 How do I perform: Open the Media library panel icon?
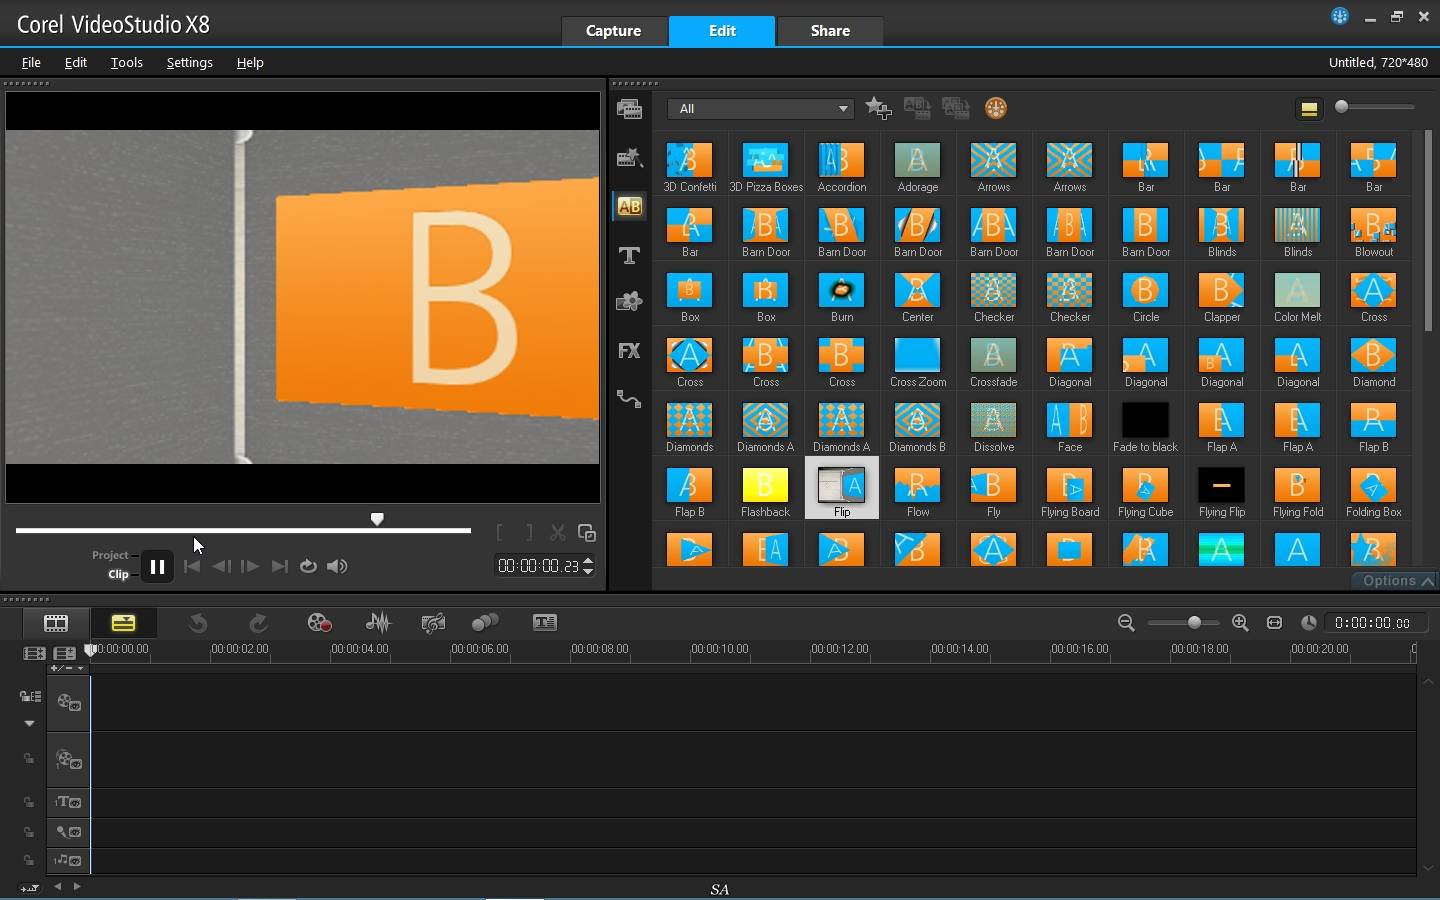coord(629,109)
